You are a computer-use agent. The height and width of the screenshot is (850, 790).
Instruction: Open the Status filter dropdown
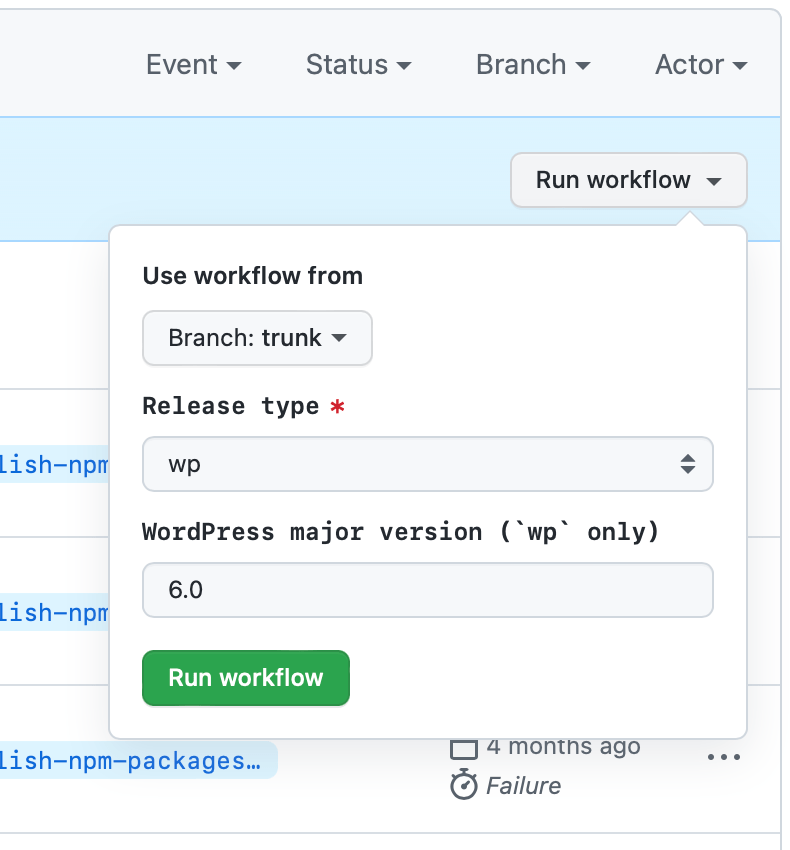[358, 64]
